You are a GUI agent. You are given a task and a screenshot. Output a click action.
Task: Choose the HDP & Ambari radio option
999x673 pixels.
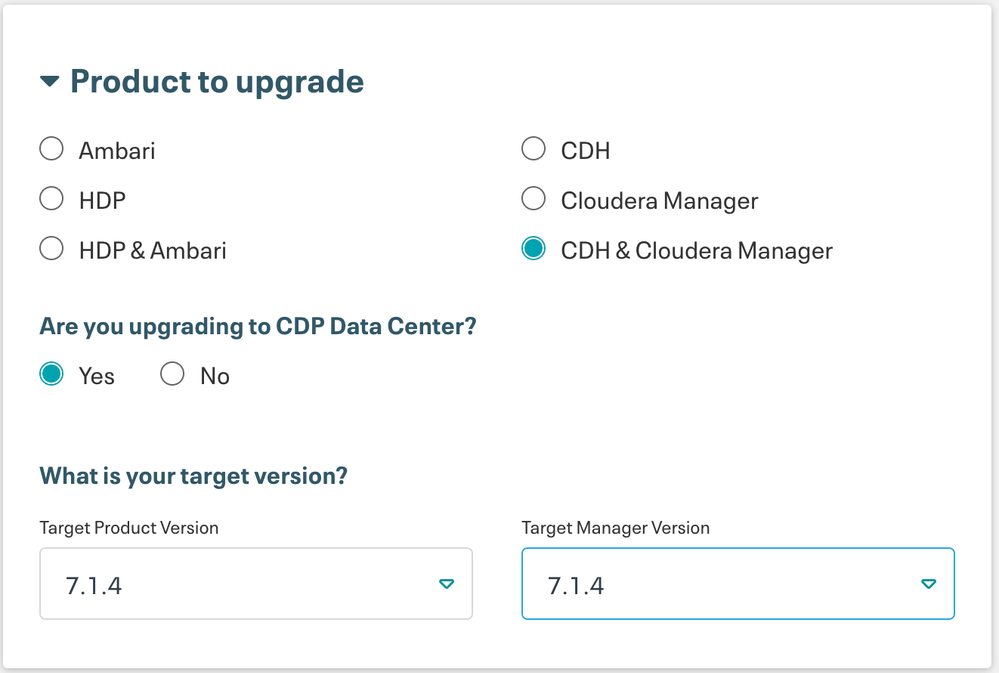[51, 249]
